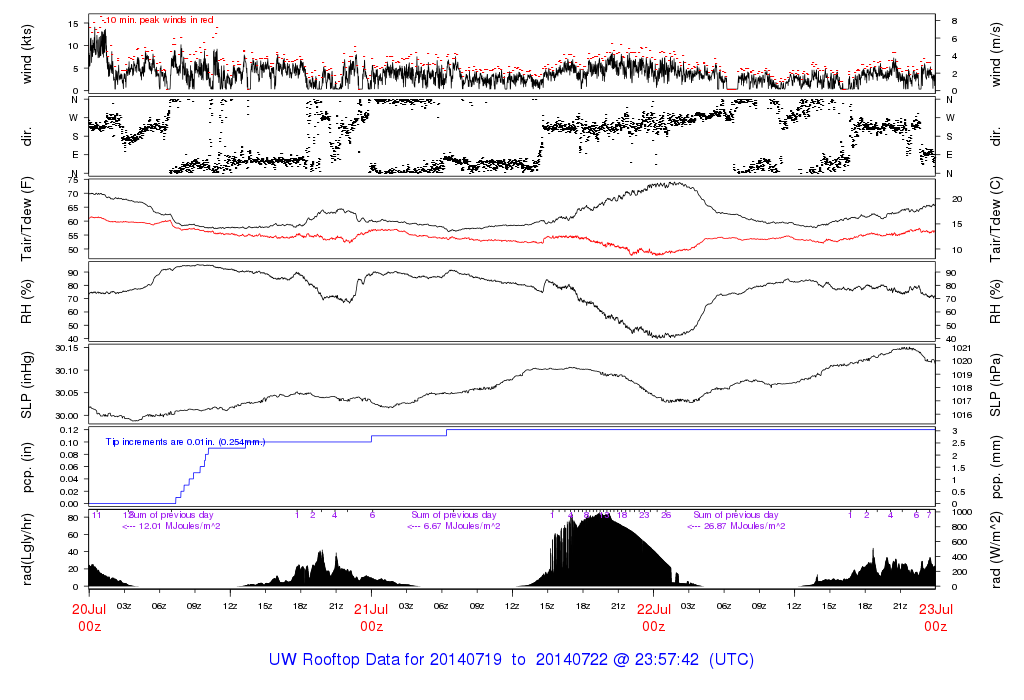The image size is (1024, 700).
Task: Click the 'SLP (inHg)' axis label
Action: pyautogui.click(x=28, y=385)
